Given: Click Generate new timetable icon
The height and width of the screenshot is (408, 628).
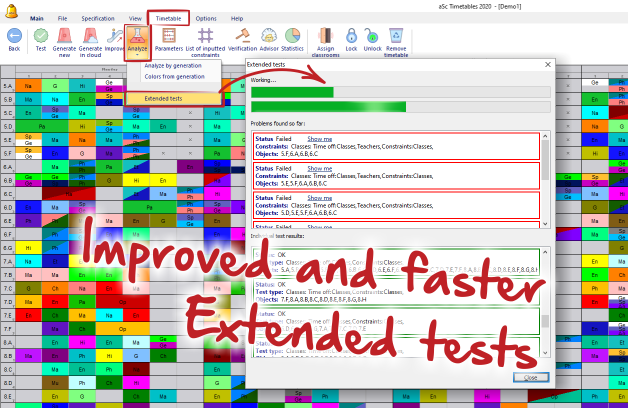Looking at the screenshot, I should pyautogui.click(x=64, y=36).
